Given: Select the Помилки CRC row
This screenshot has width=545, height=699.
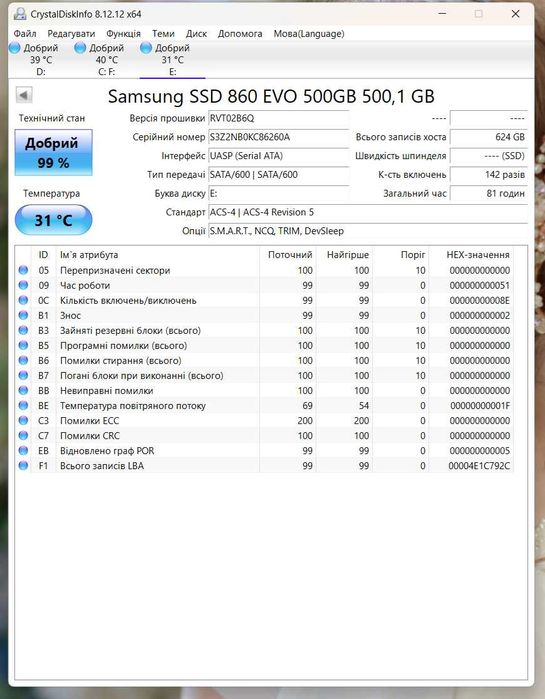Looking at the screenshot, I should tap(265, 436).
